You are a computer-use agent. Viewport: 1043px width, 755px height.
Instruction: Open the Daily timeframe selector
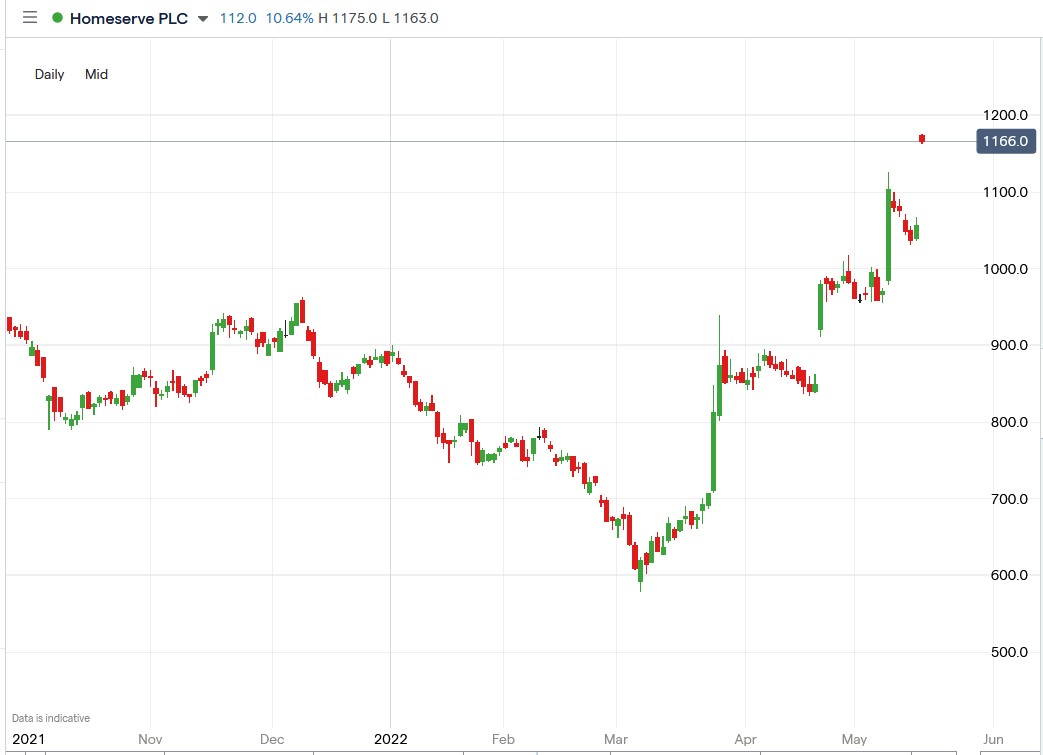point(48,74)
